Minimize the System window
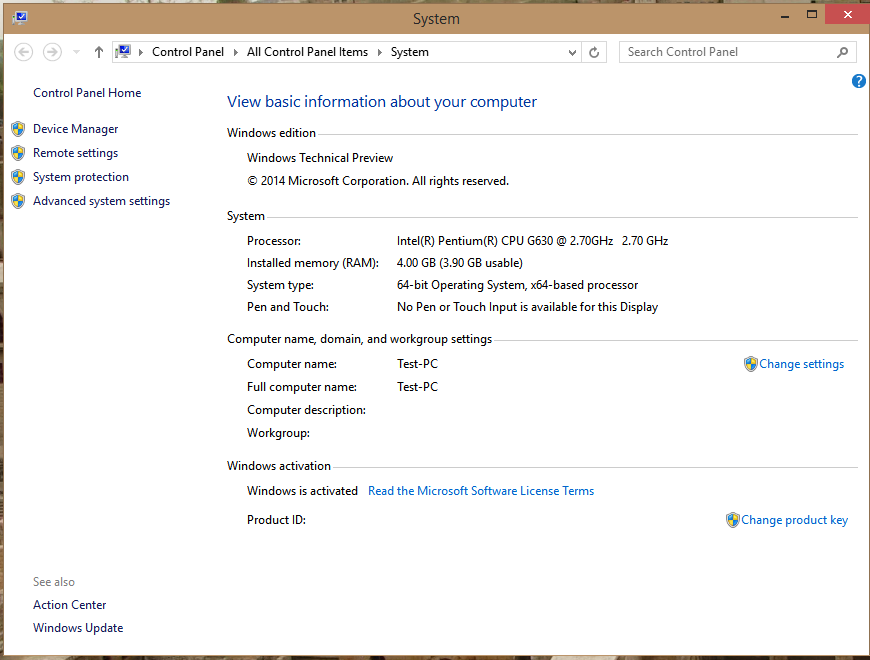Image resolution: width=870 pixels, height=660 pixels. [x=785, y=16]
